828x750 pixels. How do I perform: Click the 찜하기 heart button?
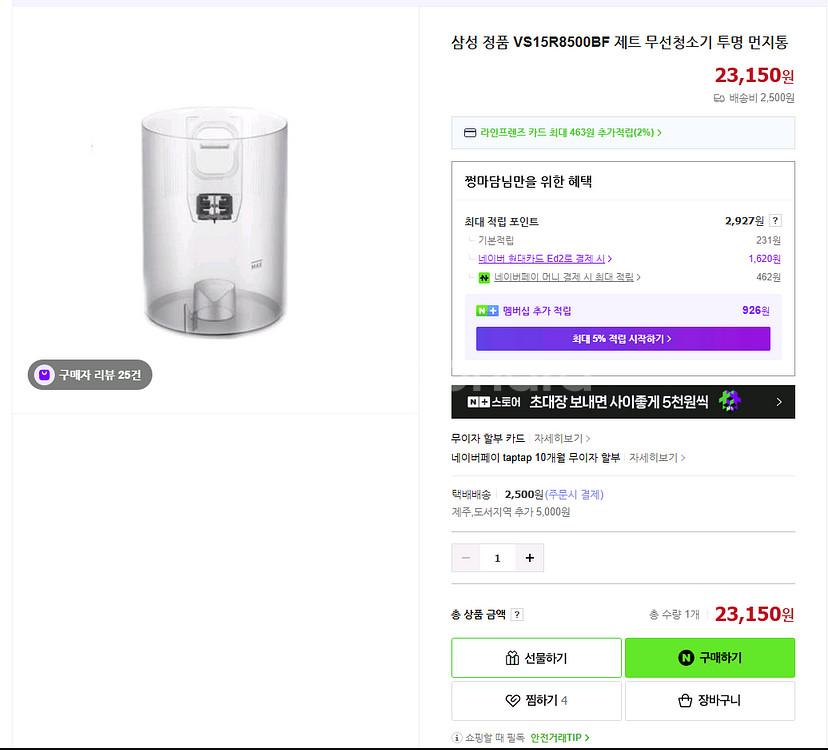(x=536, y=701)
